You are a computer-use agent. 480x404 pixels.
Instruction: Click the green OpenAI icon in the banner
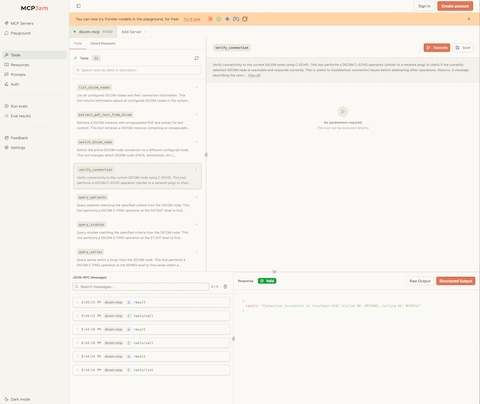(219, 19)
